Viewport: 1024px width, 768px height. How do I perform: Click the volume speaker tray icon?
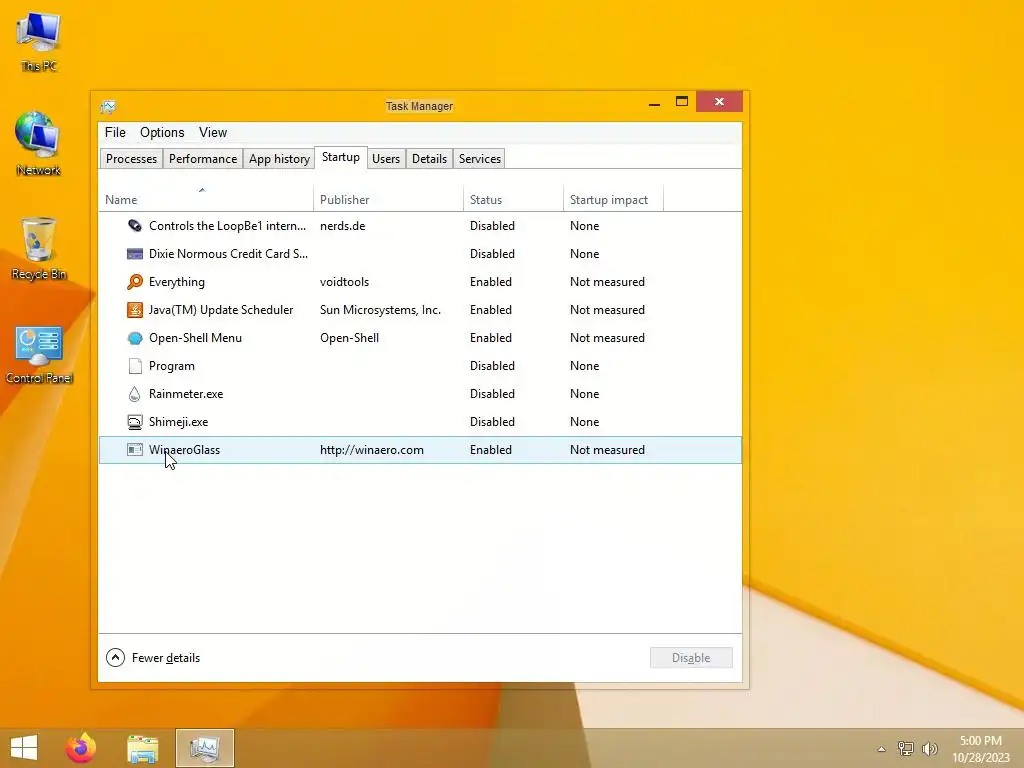tap(929, 748)
